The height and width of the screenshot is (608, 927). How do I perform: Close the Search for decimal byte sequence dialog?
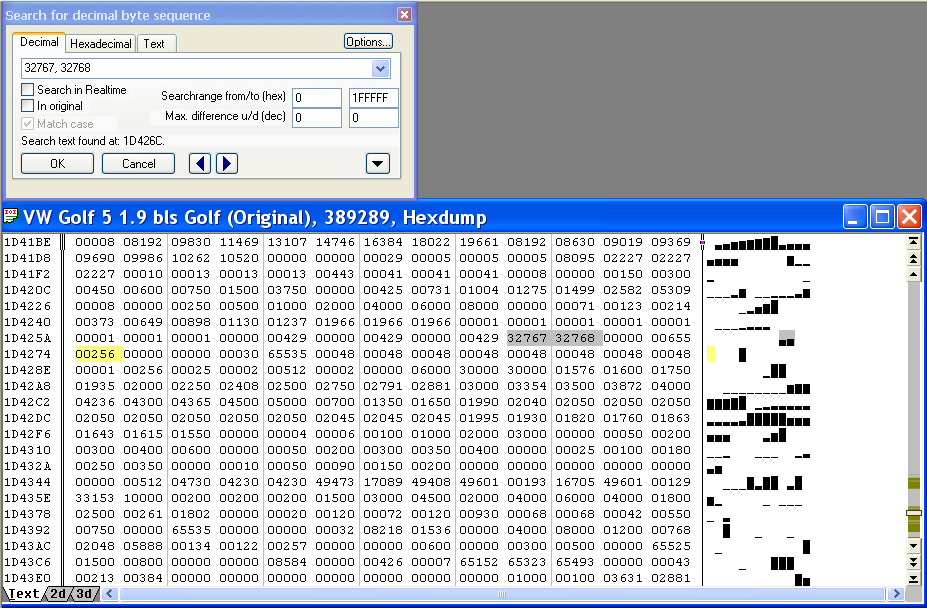click(404, 14)
